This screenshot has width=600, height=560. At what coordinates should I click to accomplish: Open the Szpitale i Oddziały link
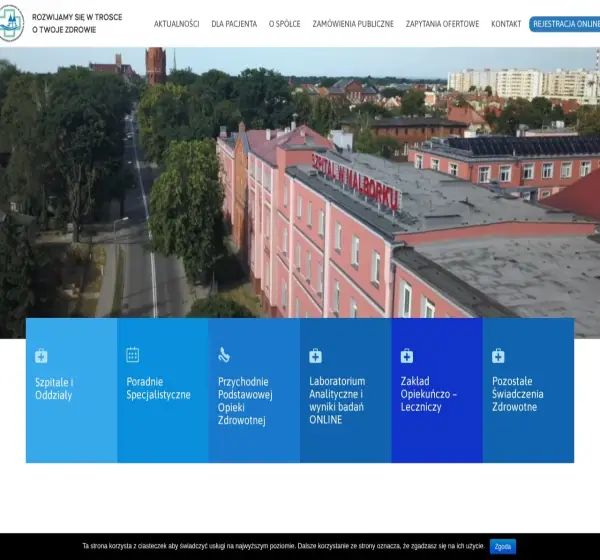pos(54,389)
